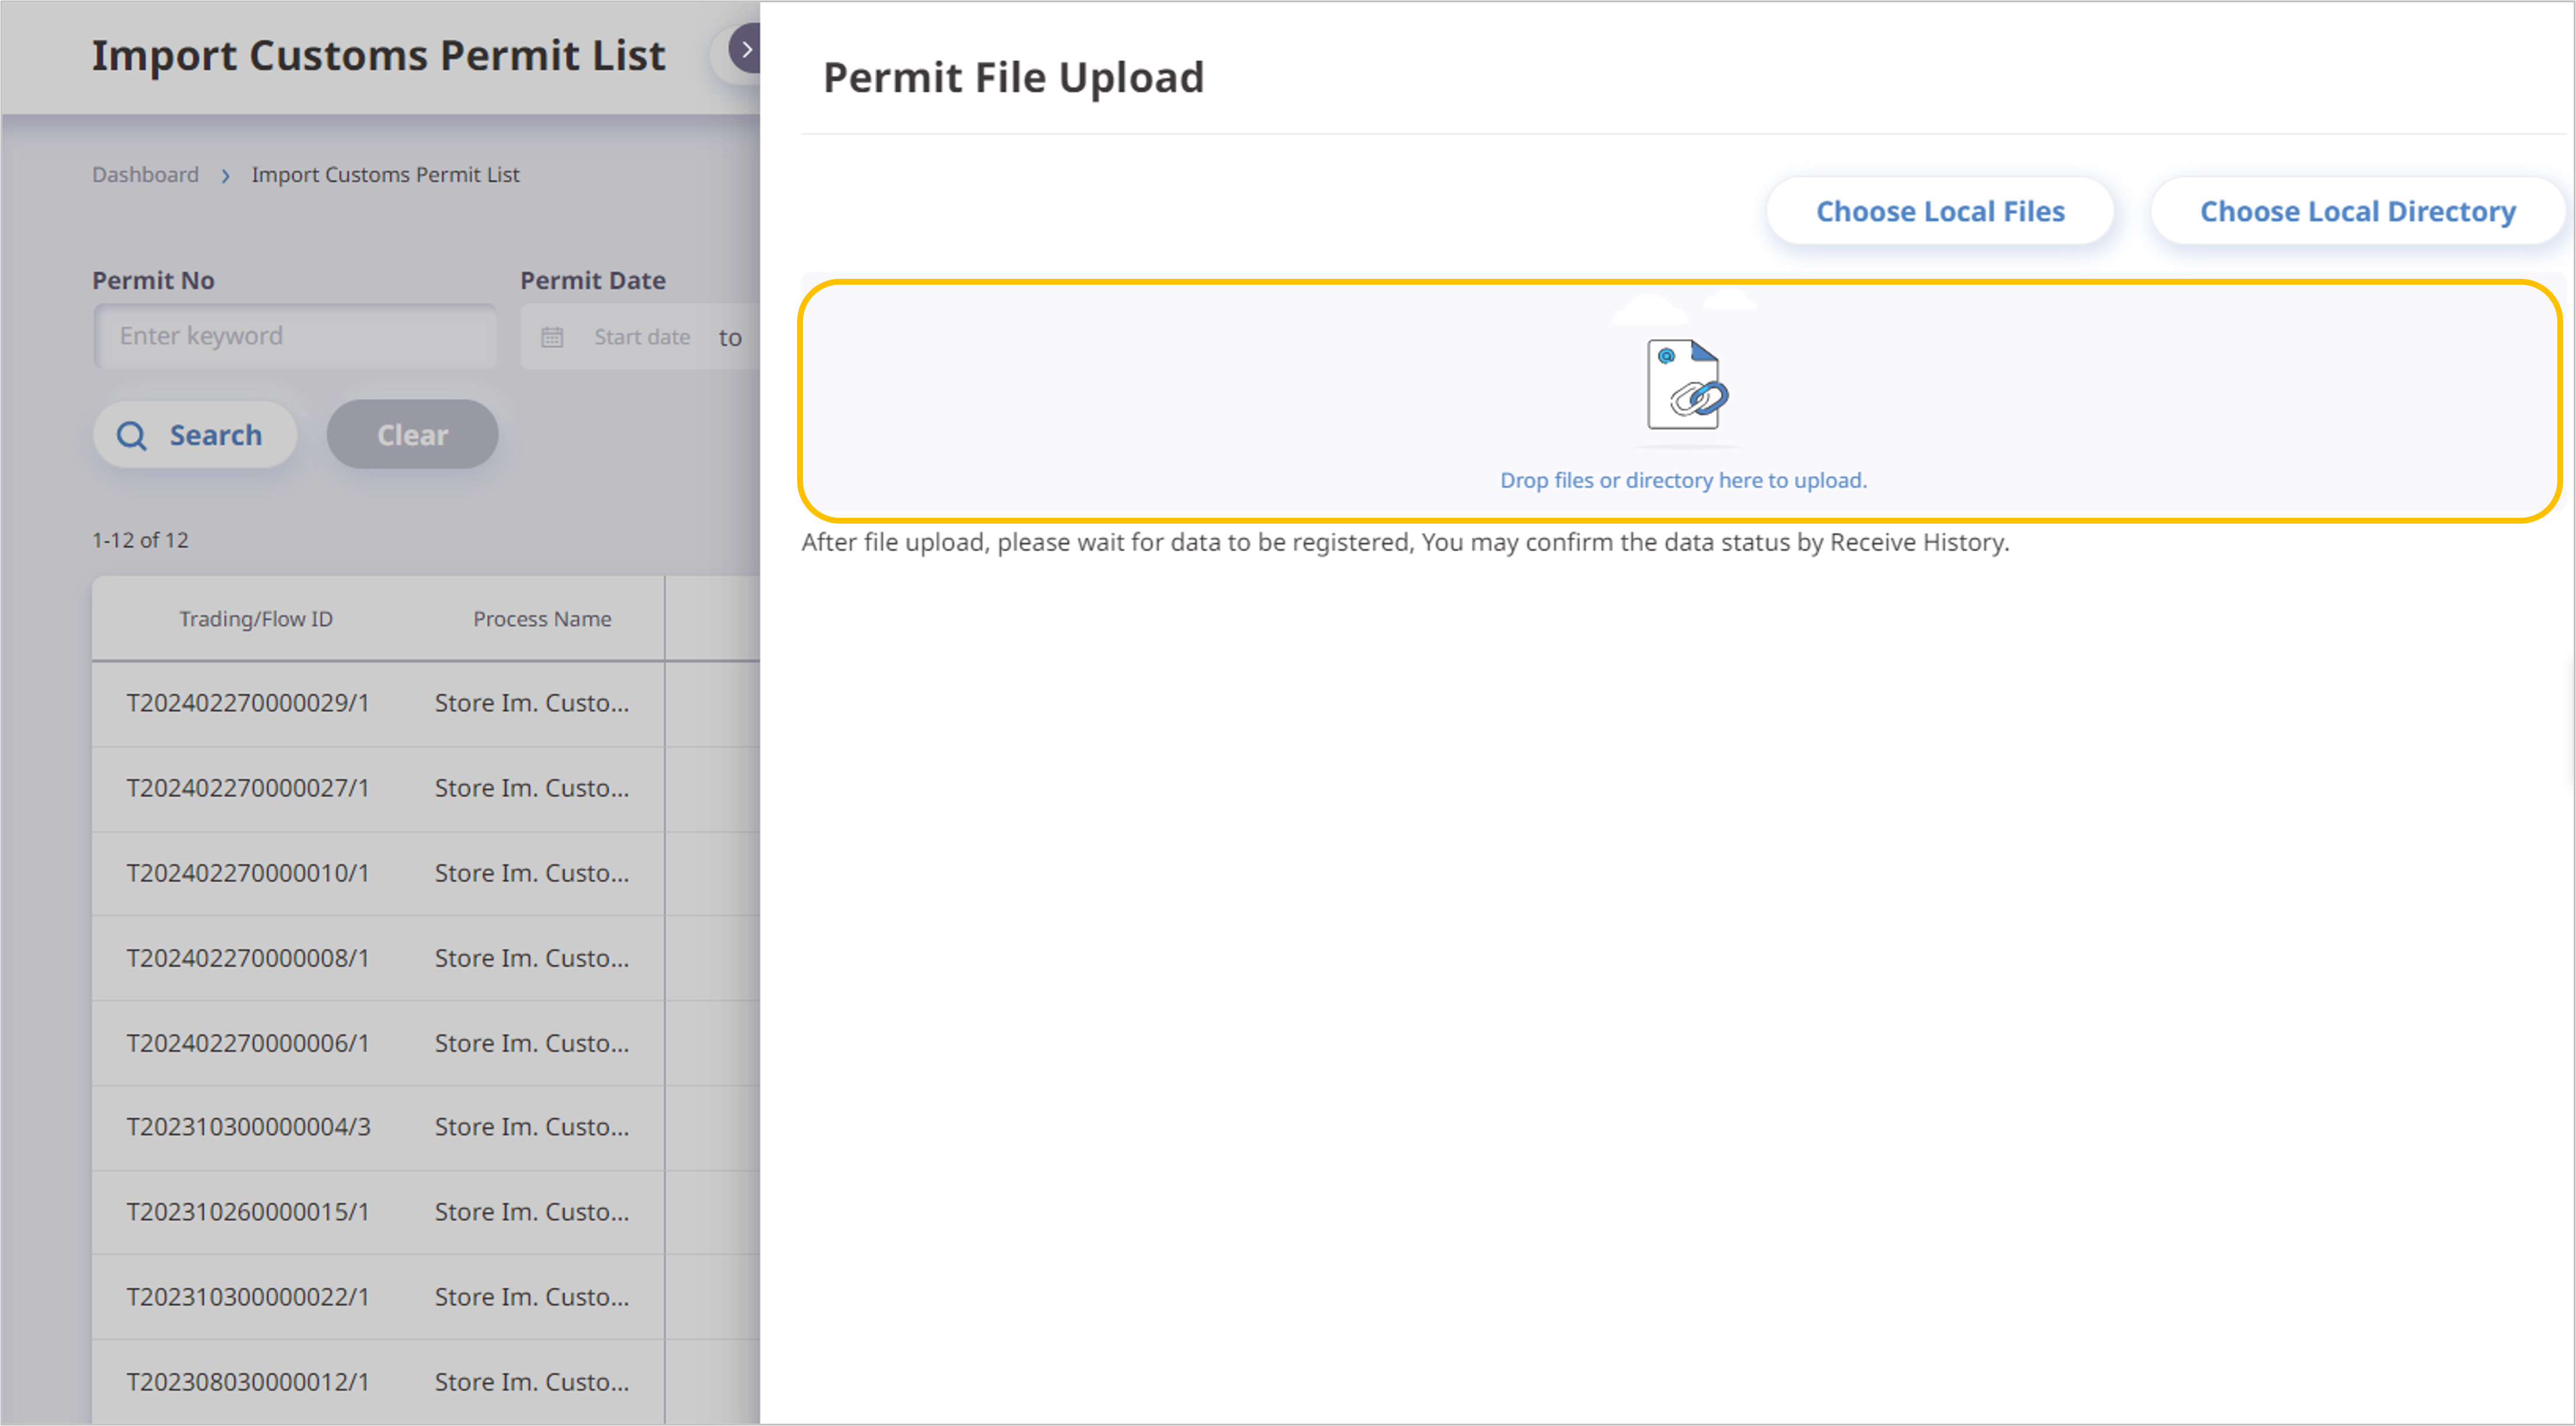The image size is (2576, 1426).
Task: Click the calendar icon in Permit Date
Action: click(x=552, y=337)
